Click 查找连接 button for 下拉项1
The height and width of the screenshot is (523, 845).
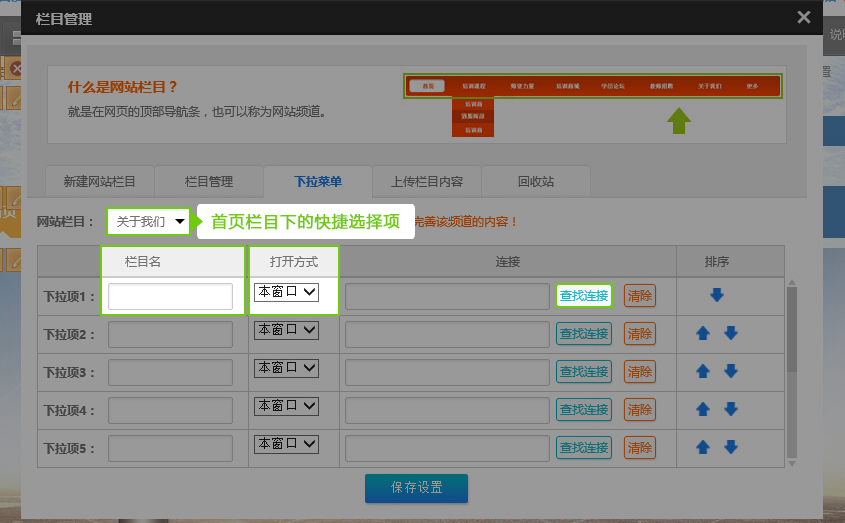tap(583, 296)
